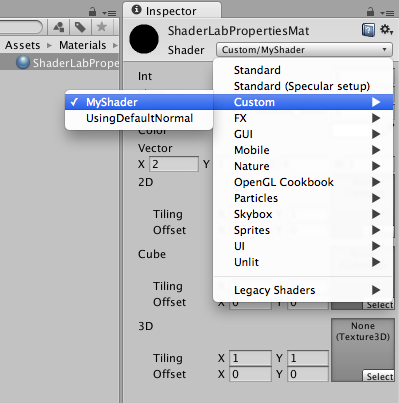
Task: Click the black material preview sphere
Action: [144, 39]
